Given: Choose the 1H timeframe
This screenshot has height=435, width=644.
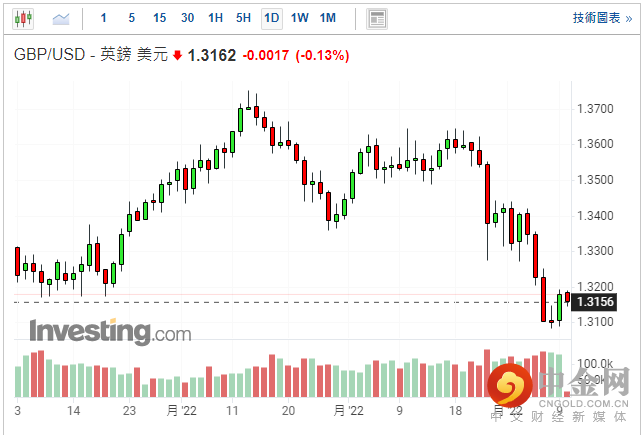Looking at the screenshot, I should pyautogui.click(x=215, y=18).
